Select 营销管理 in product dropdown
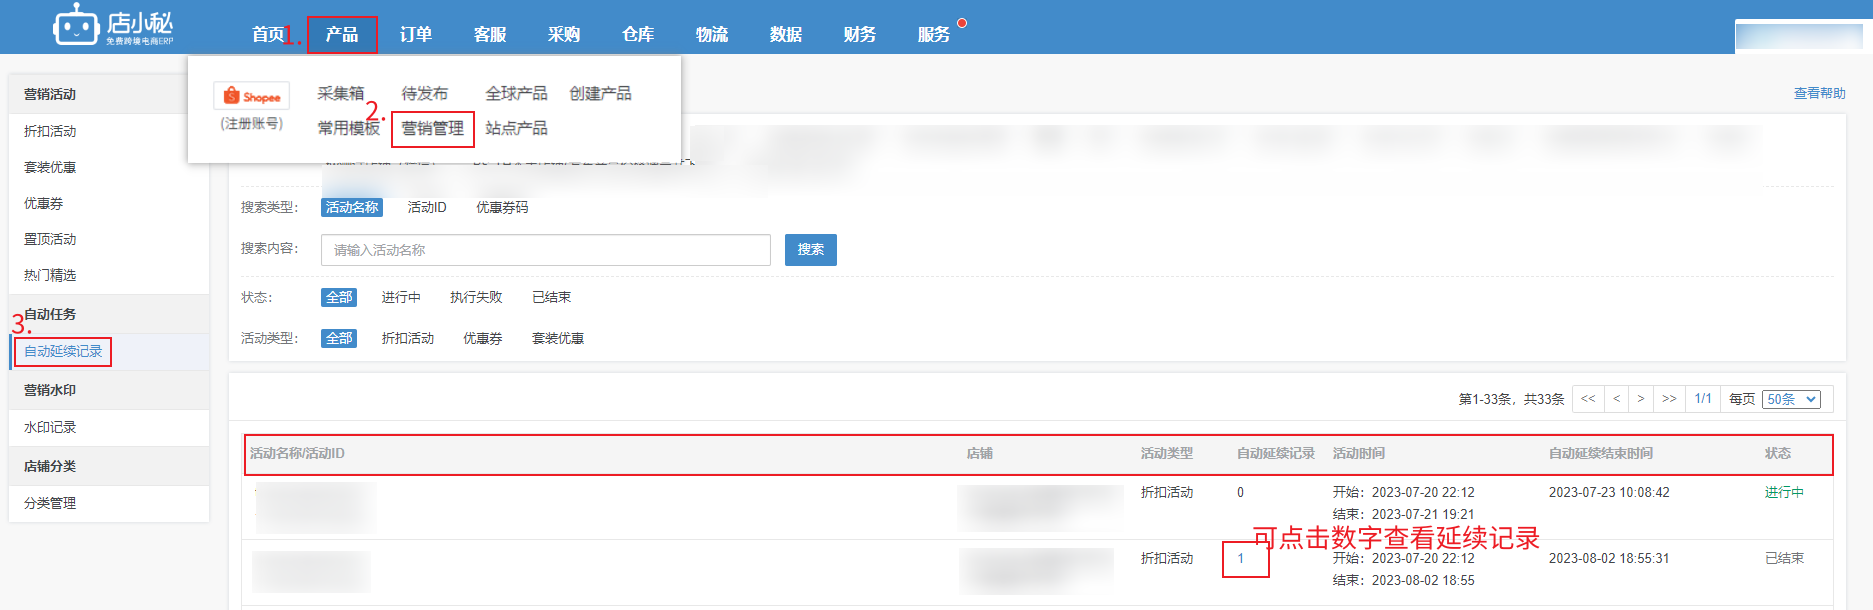Viewport: 1873px width, 610px height. pos(432,128)
